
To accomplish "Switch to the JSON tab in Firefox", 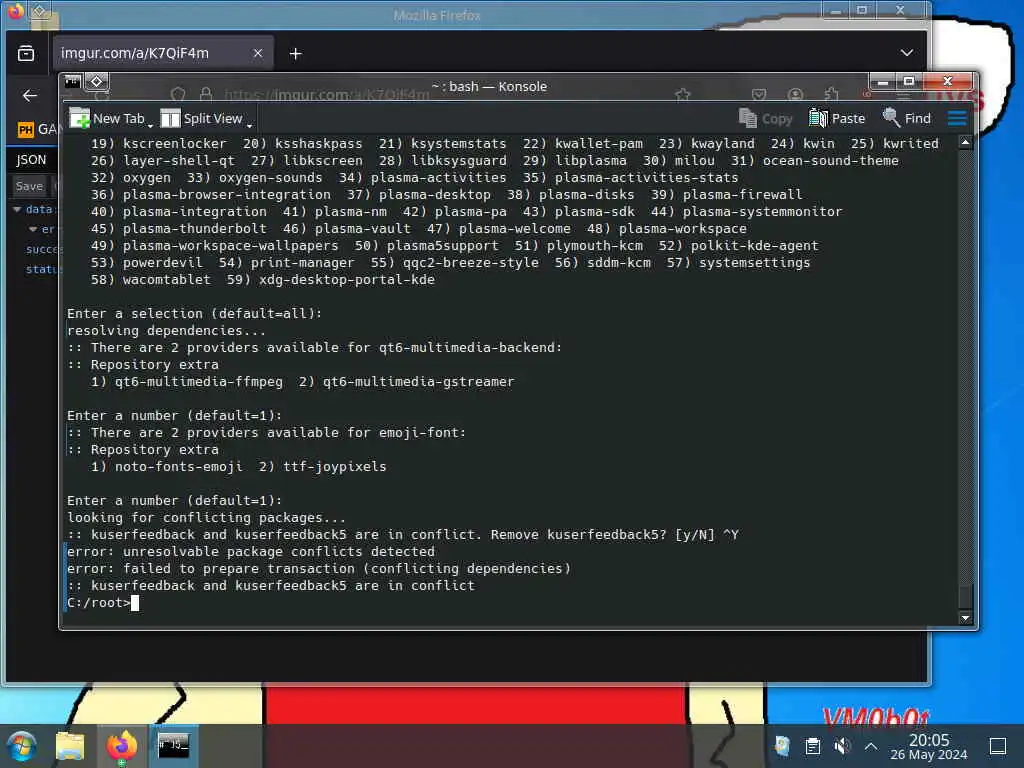I will 31,159.
